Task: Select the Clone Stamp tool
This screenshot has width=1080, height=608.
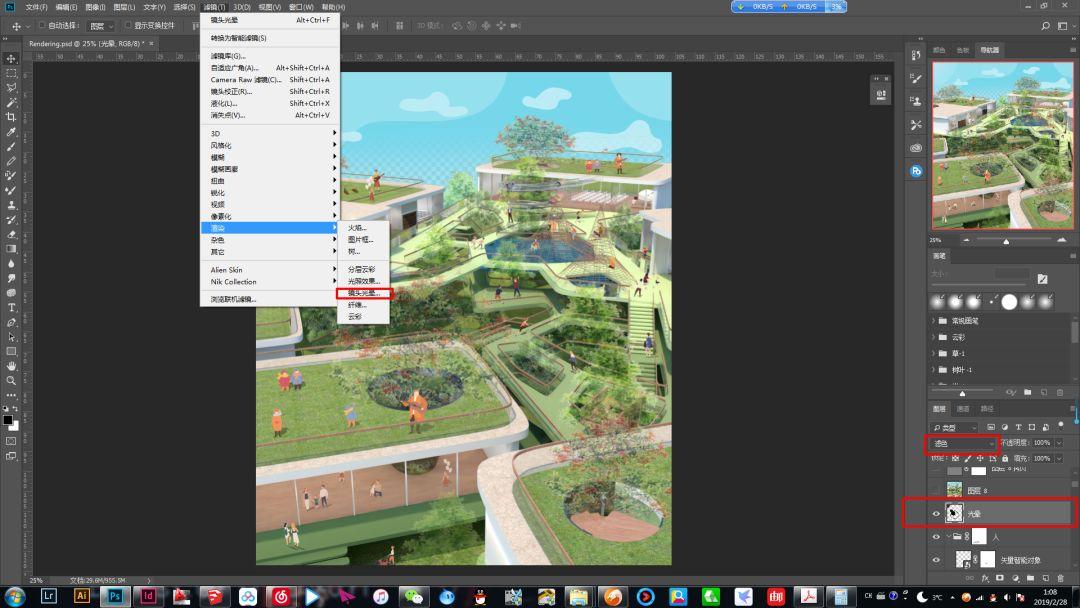Action: point(11,205)
